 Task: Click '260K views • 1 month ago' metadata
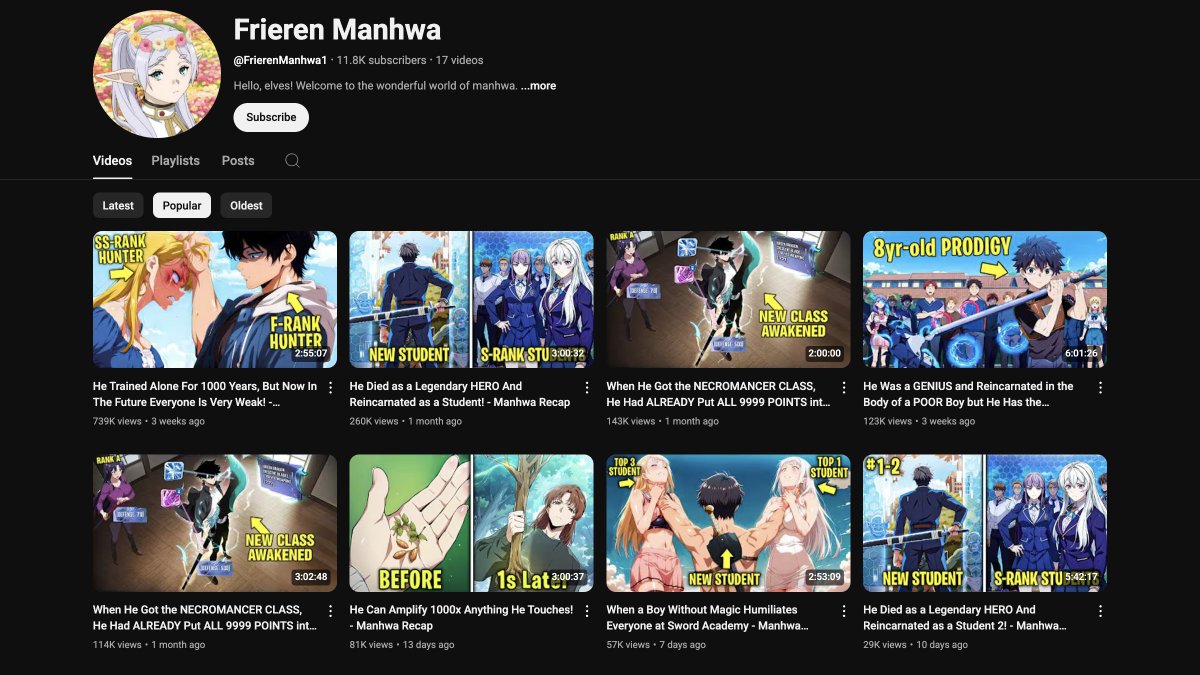(x=406, y=421)
